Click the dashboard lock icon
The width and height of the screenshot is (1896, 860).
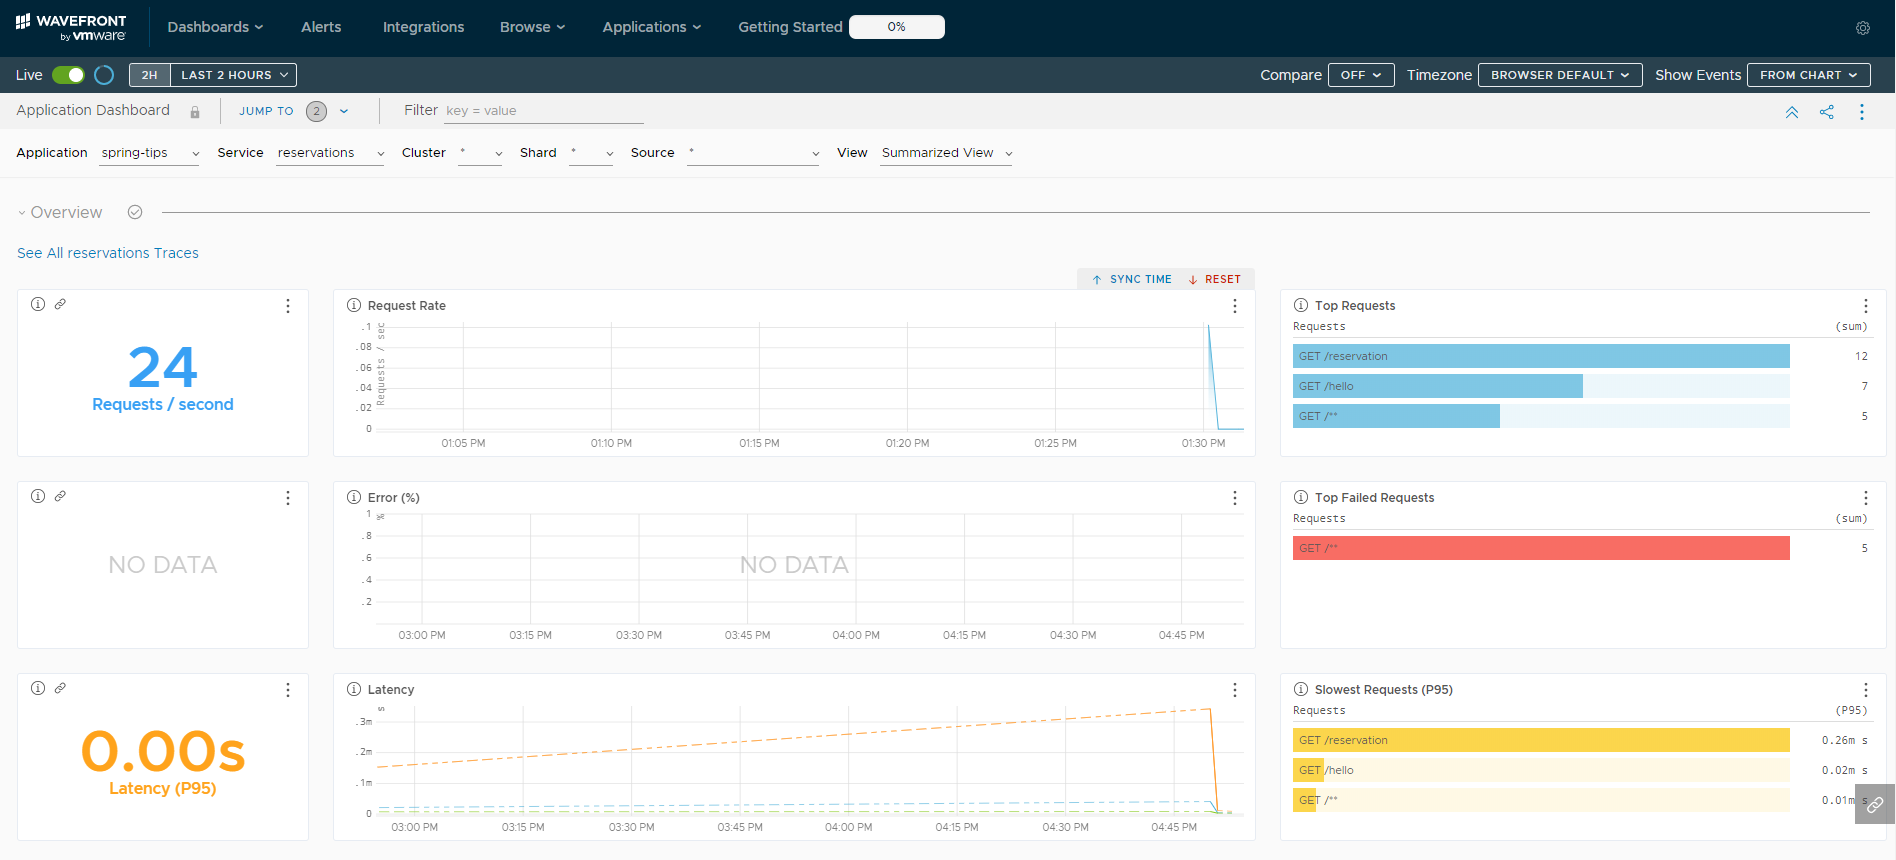[x=195, y=112]
